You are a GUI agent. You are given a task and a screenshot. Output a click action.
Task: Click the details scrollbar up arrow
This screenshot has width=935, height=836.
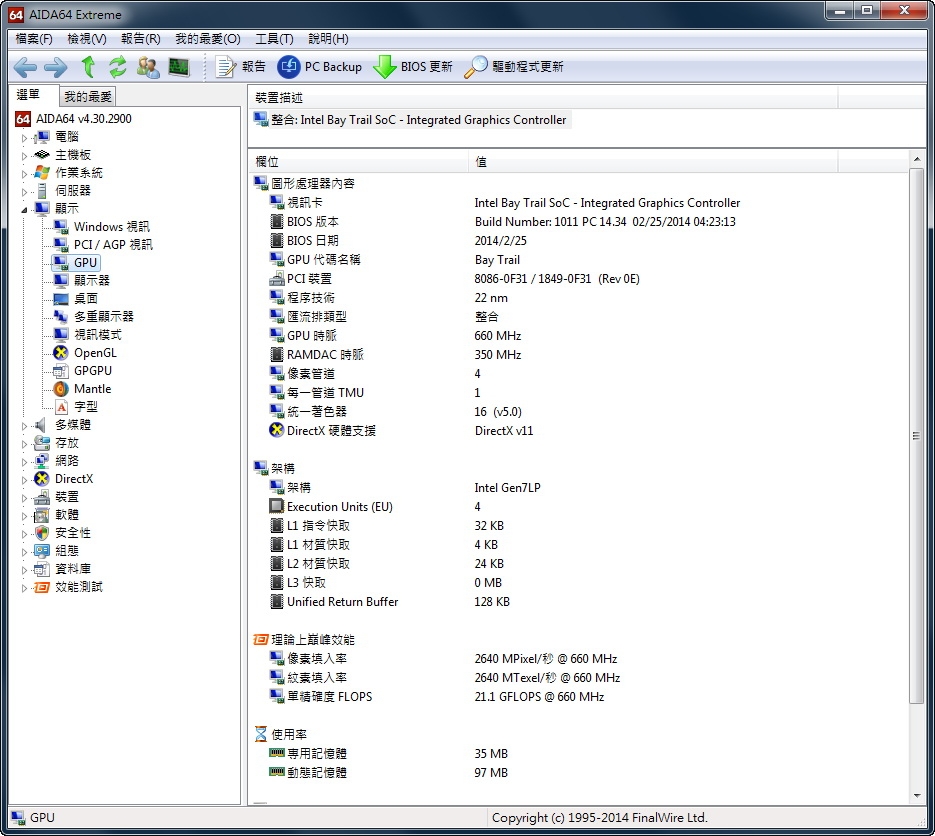click(x=917, y=159)
